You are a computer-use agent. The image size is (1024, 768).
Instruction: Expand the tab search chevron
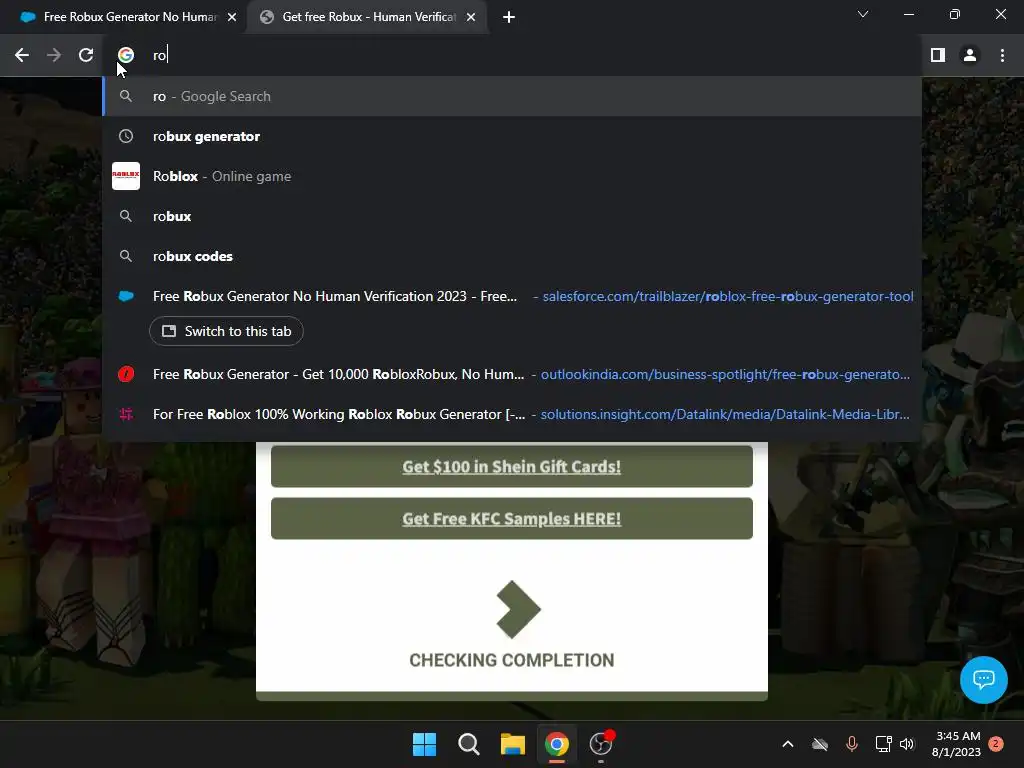pyautogui.click(x=863, y=14)
